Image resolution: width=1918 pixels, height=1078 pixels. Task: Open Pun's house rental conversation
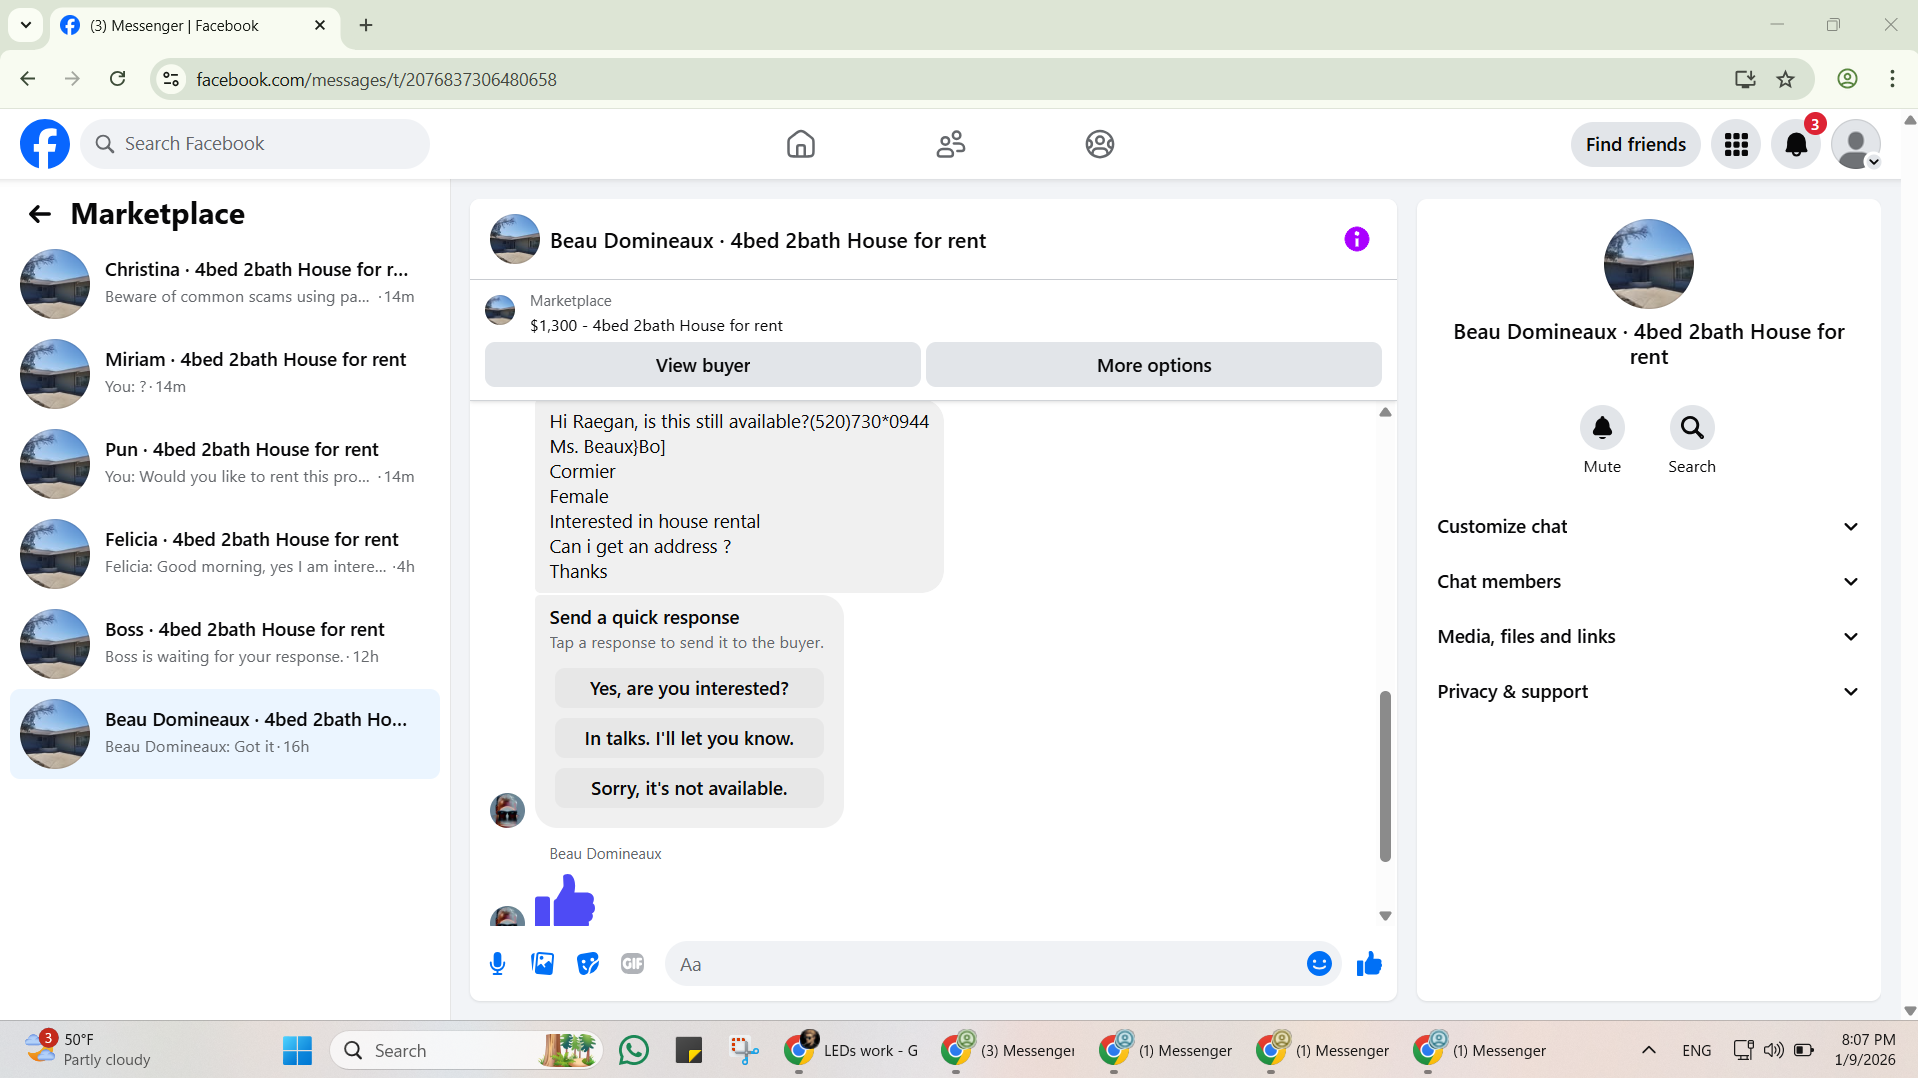[225, 464]
